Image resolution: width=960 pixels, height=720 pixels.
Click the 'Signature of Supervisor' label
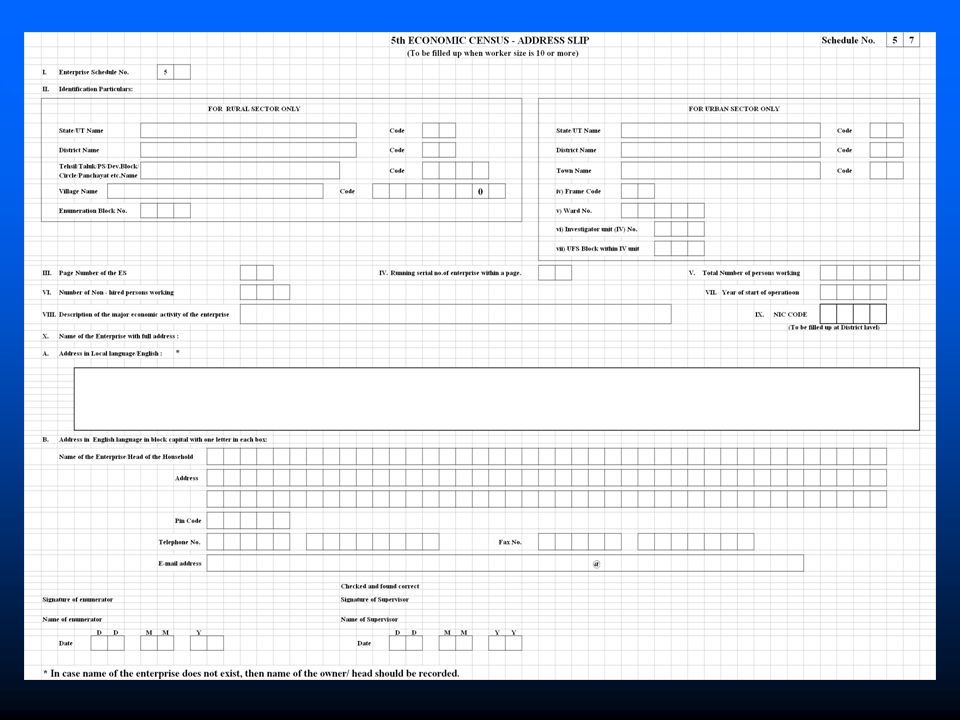375,599
